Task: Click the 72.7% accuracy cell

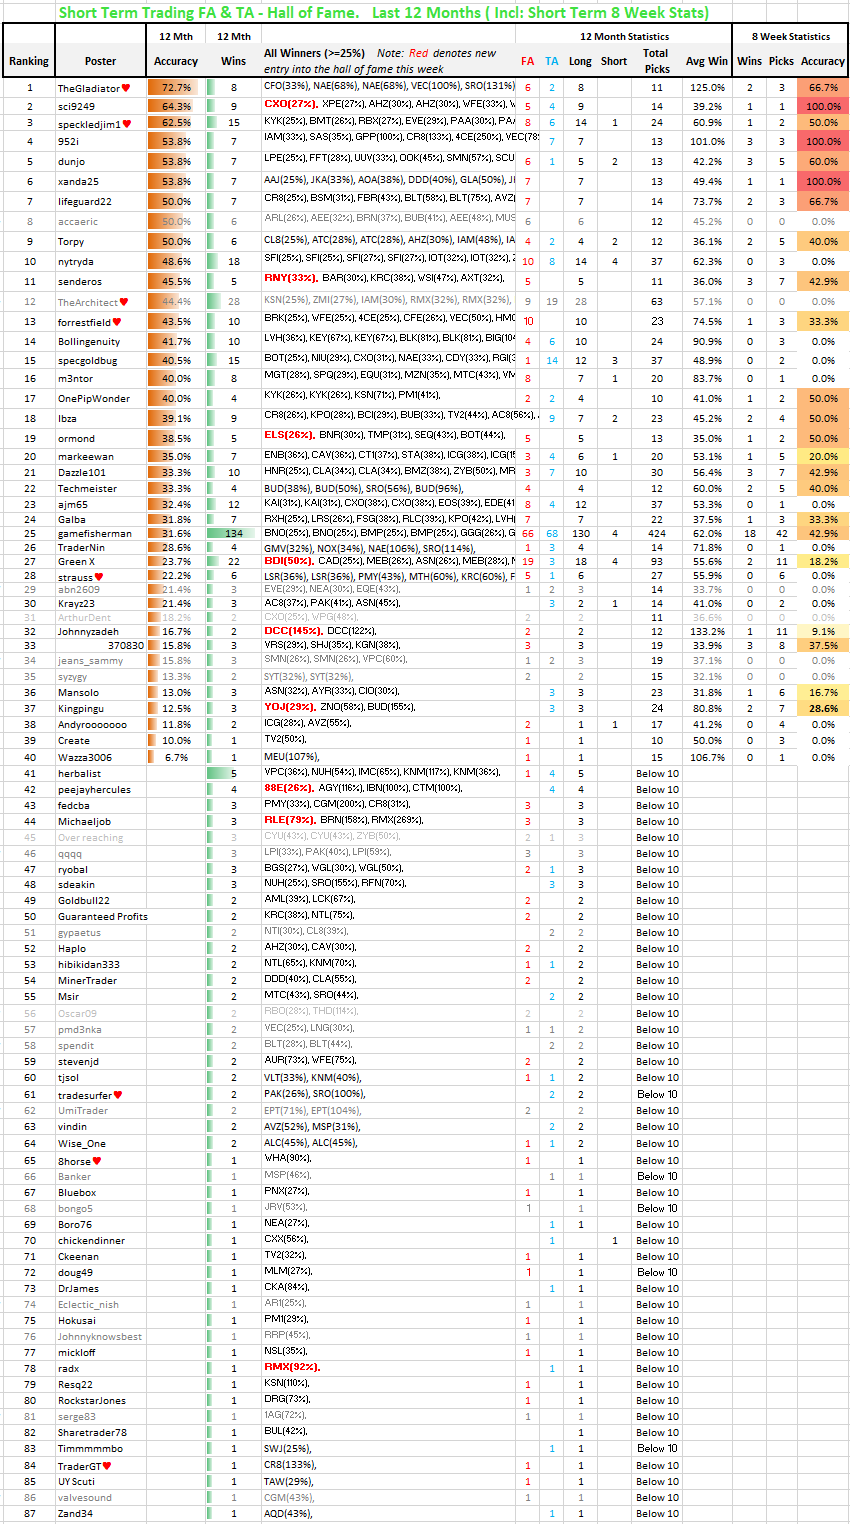Action: [x=177, y=88]
